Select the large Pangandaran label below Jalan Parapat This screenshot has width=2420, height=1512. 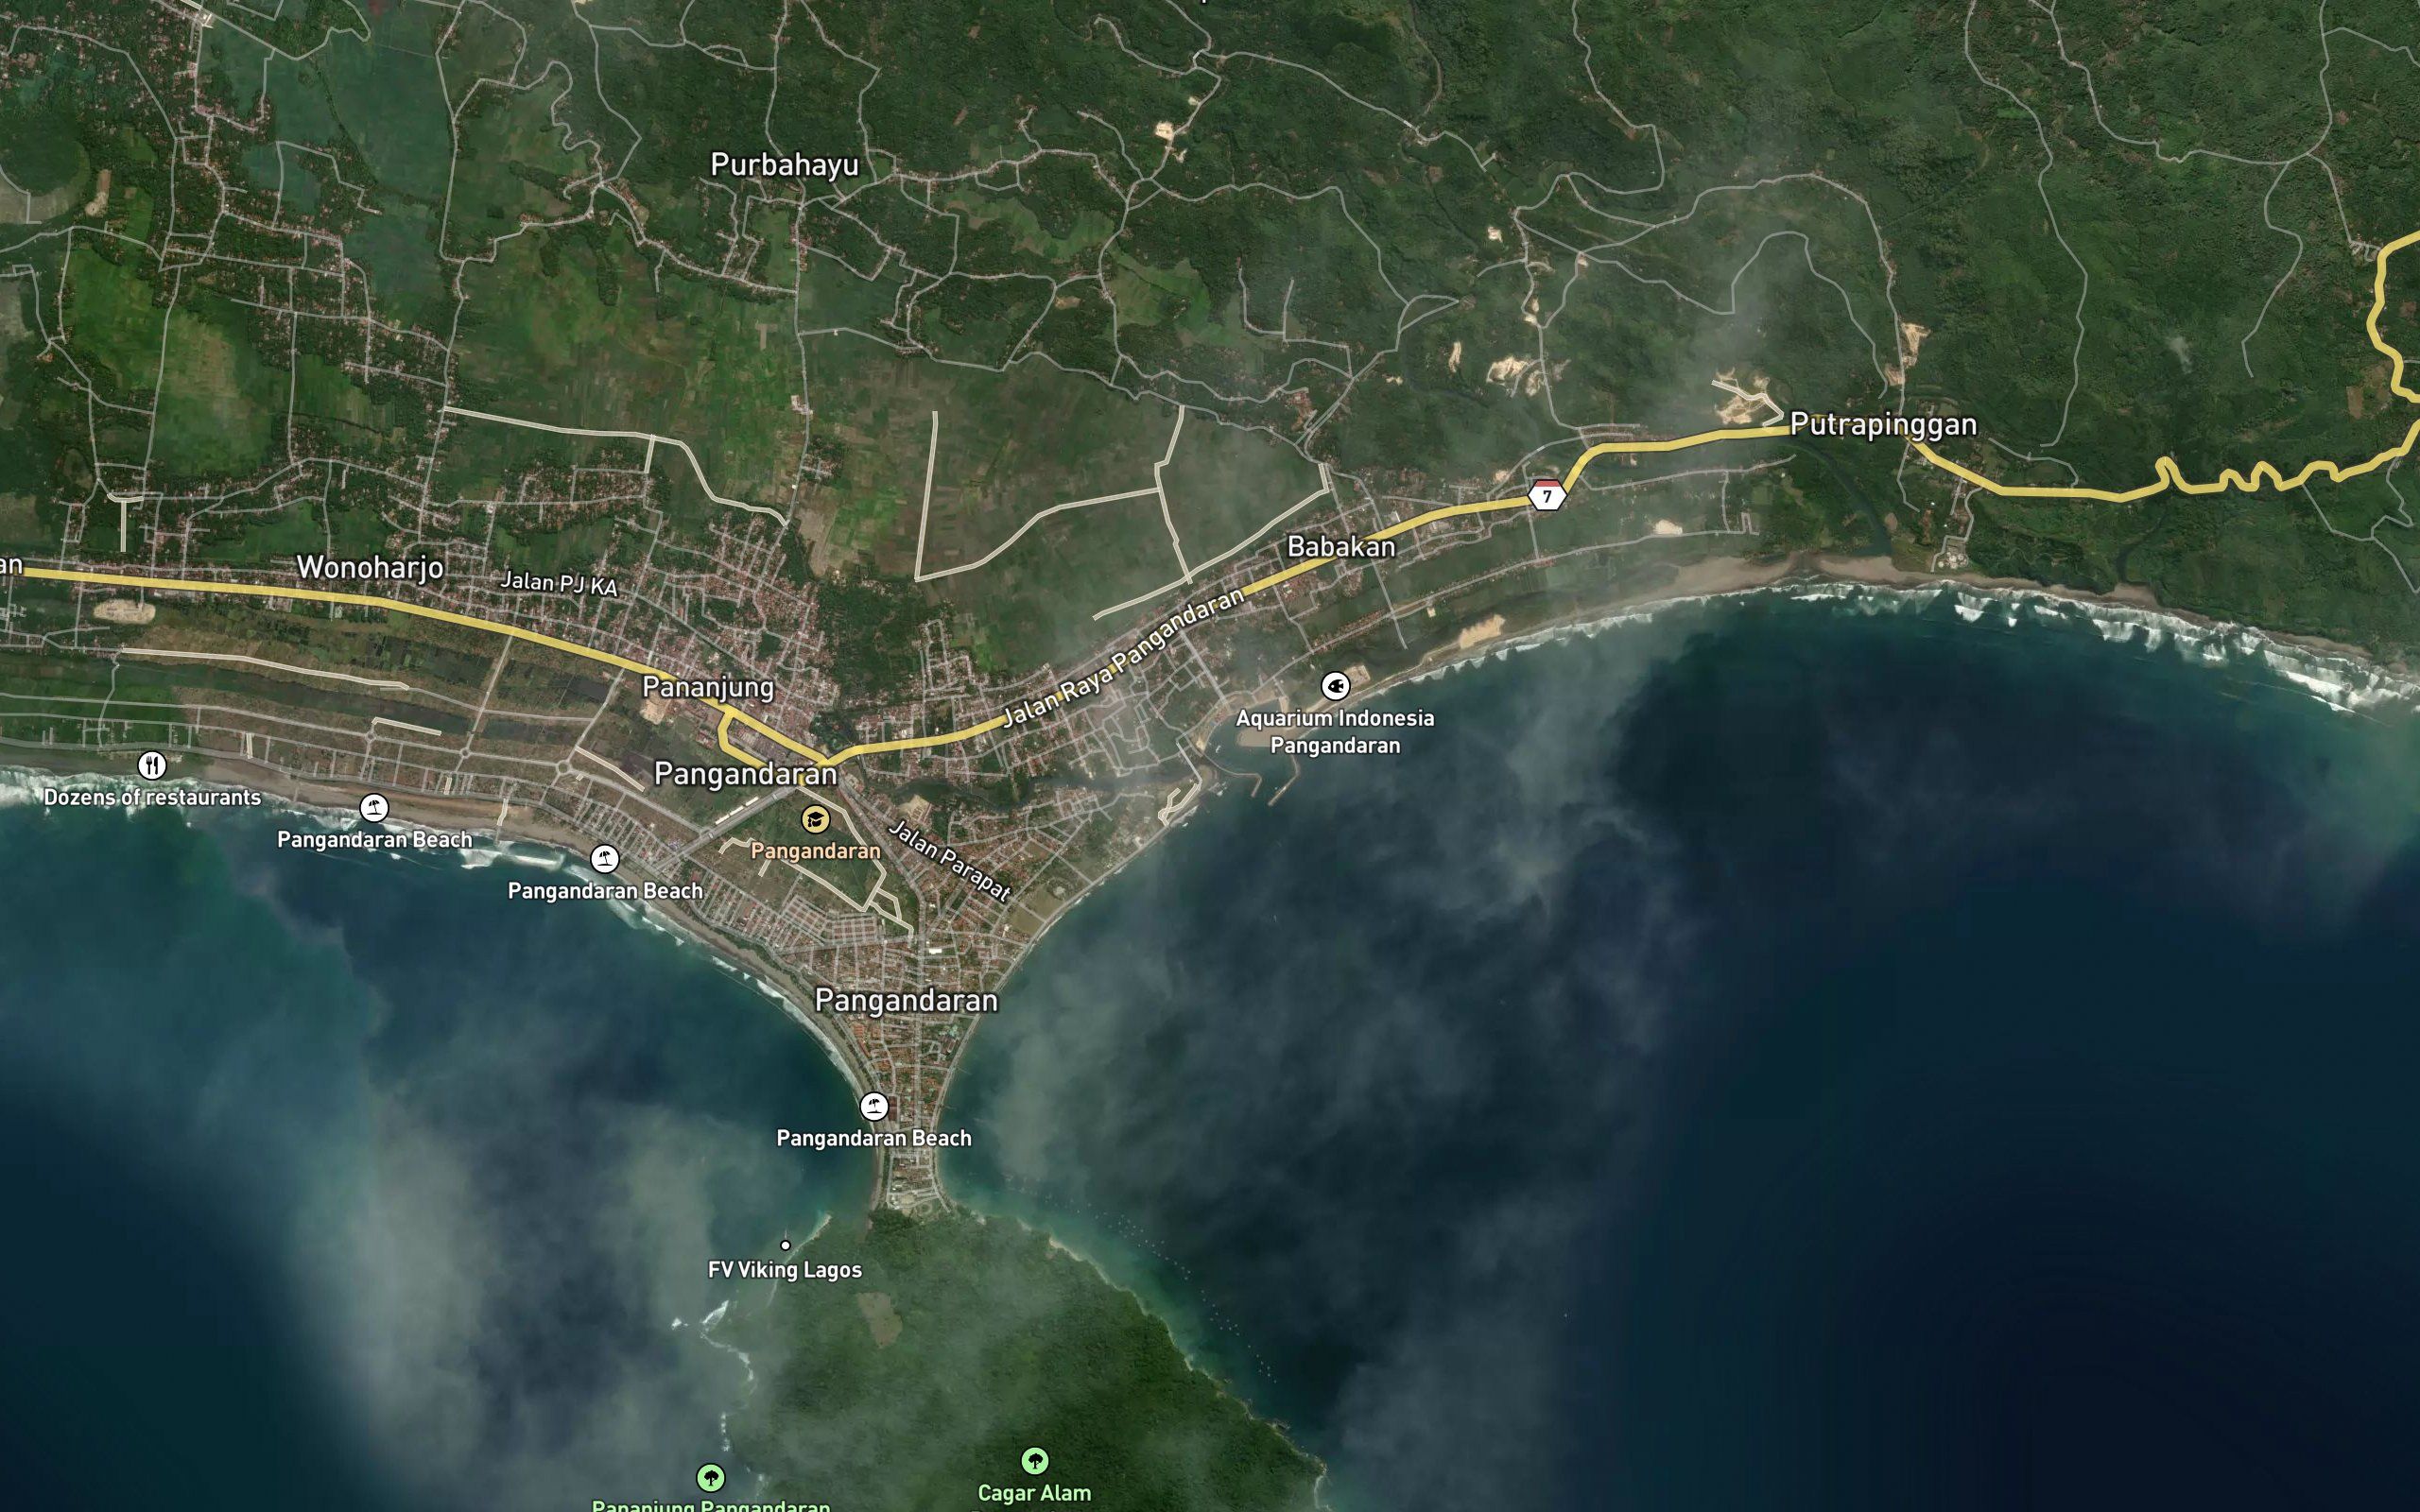click(x=906, y=1001)
